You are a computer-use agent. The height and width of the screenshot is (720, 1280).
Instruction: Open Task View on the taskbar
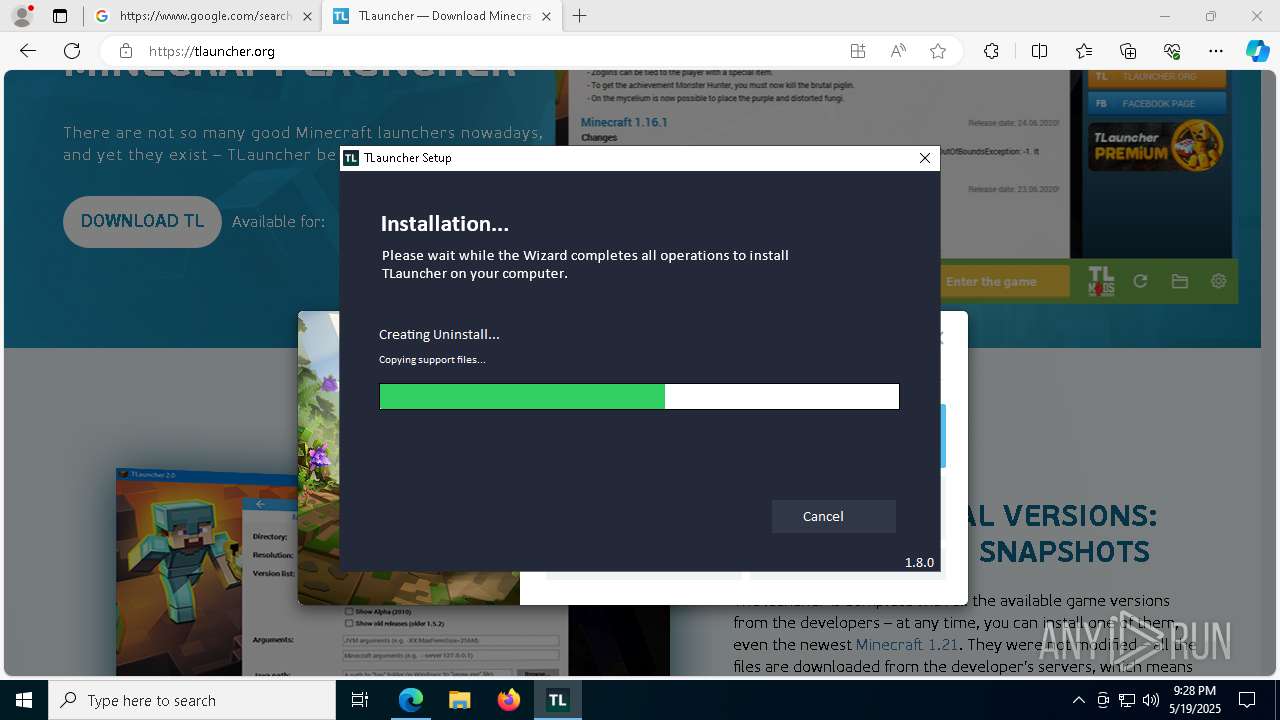(360, 700)
